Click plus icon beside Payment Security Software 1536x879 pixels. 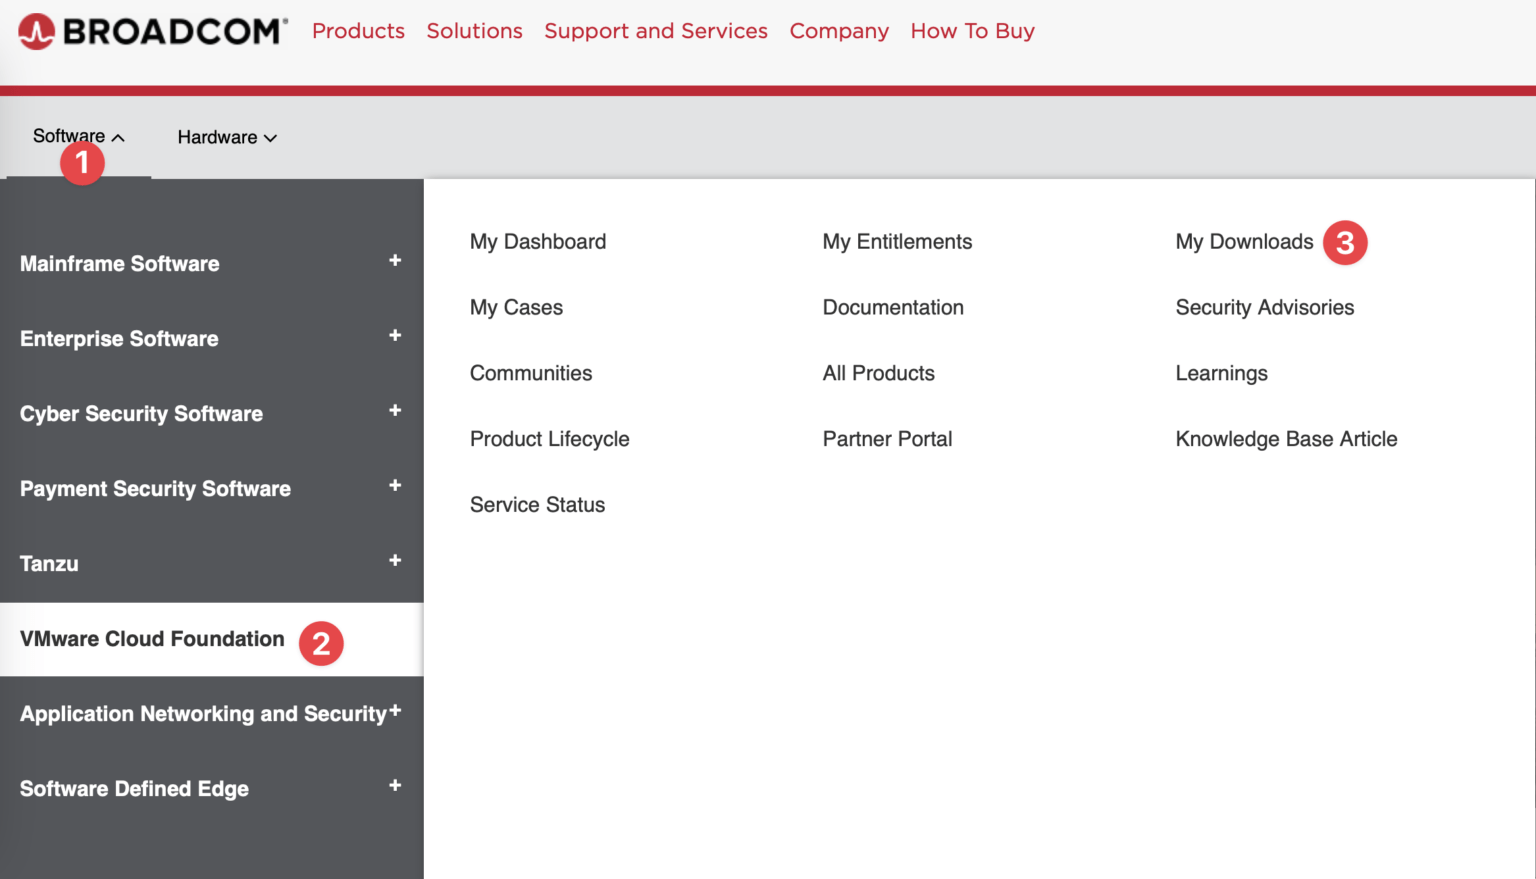[395, 486]
